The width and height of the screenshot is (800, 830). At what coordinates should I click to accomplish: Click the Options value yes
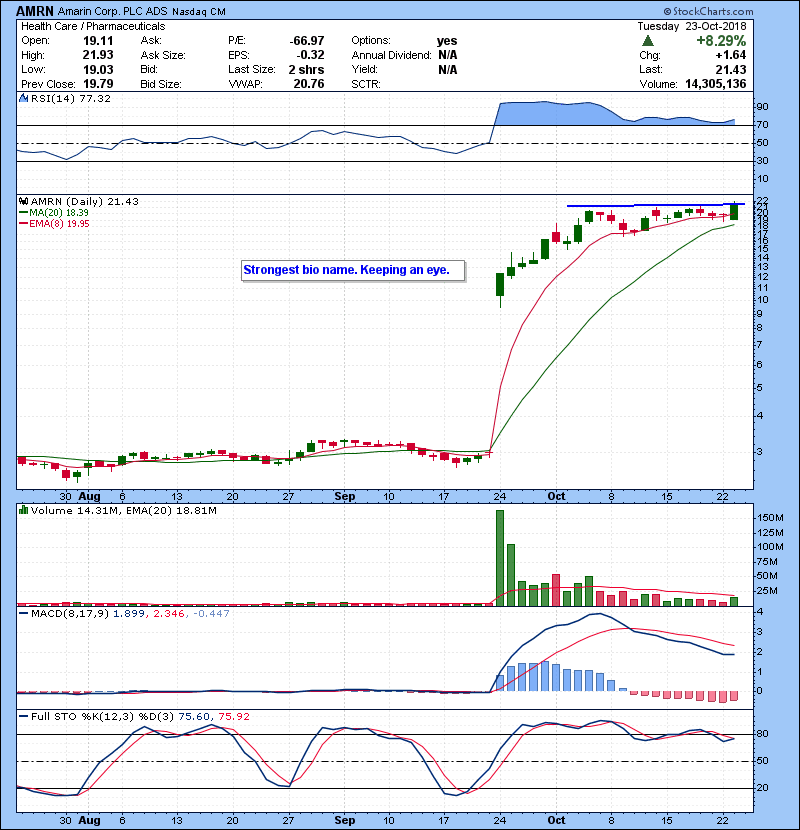pyautogui.click(x=447, y=41)
